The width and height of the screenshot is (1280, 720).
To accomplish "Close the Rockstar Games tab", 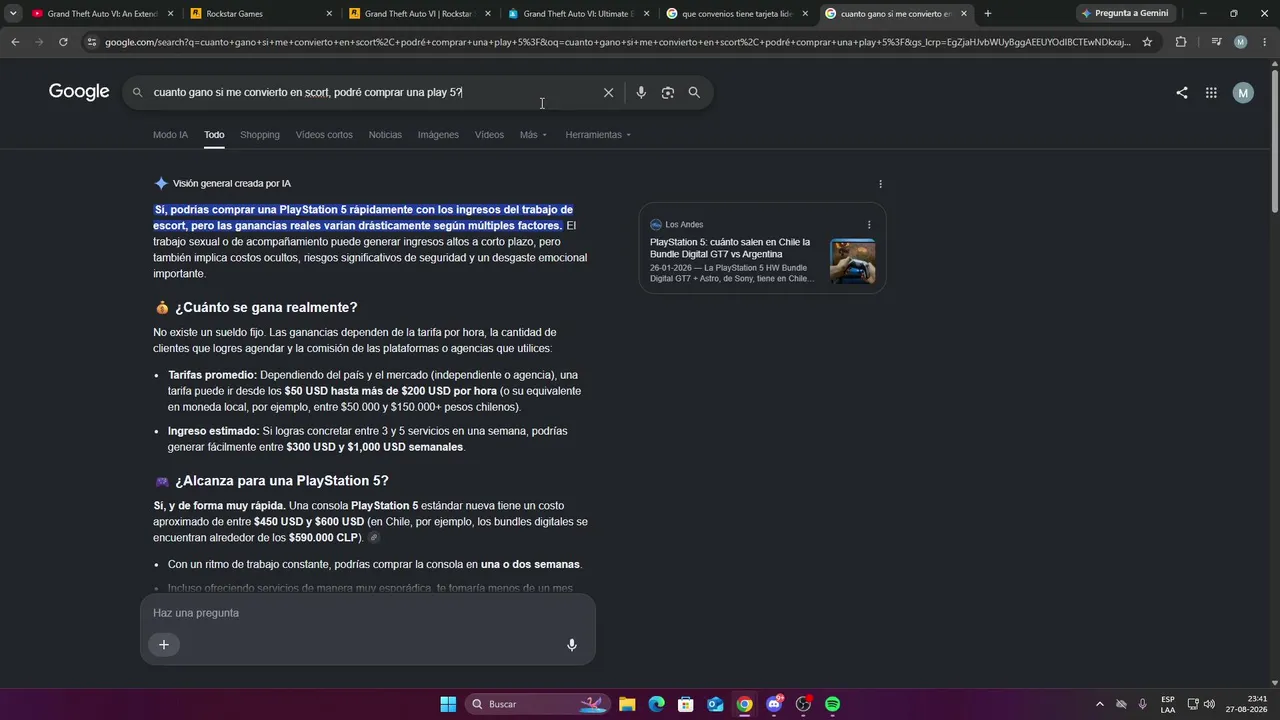I will tap(329, 14).
